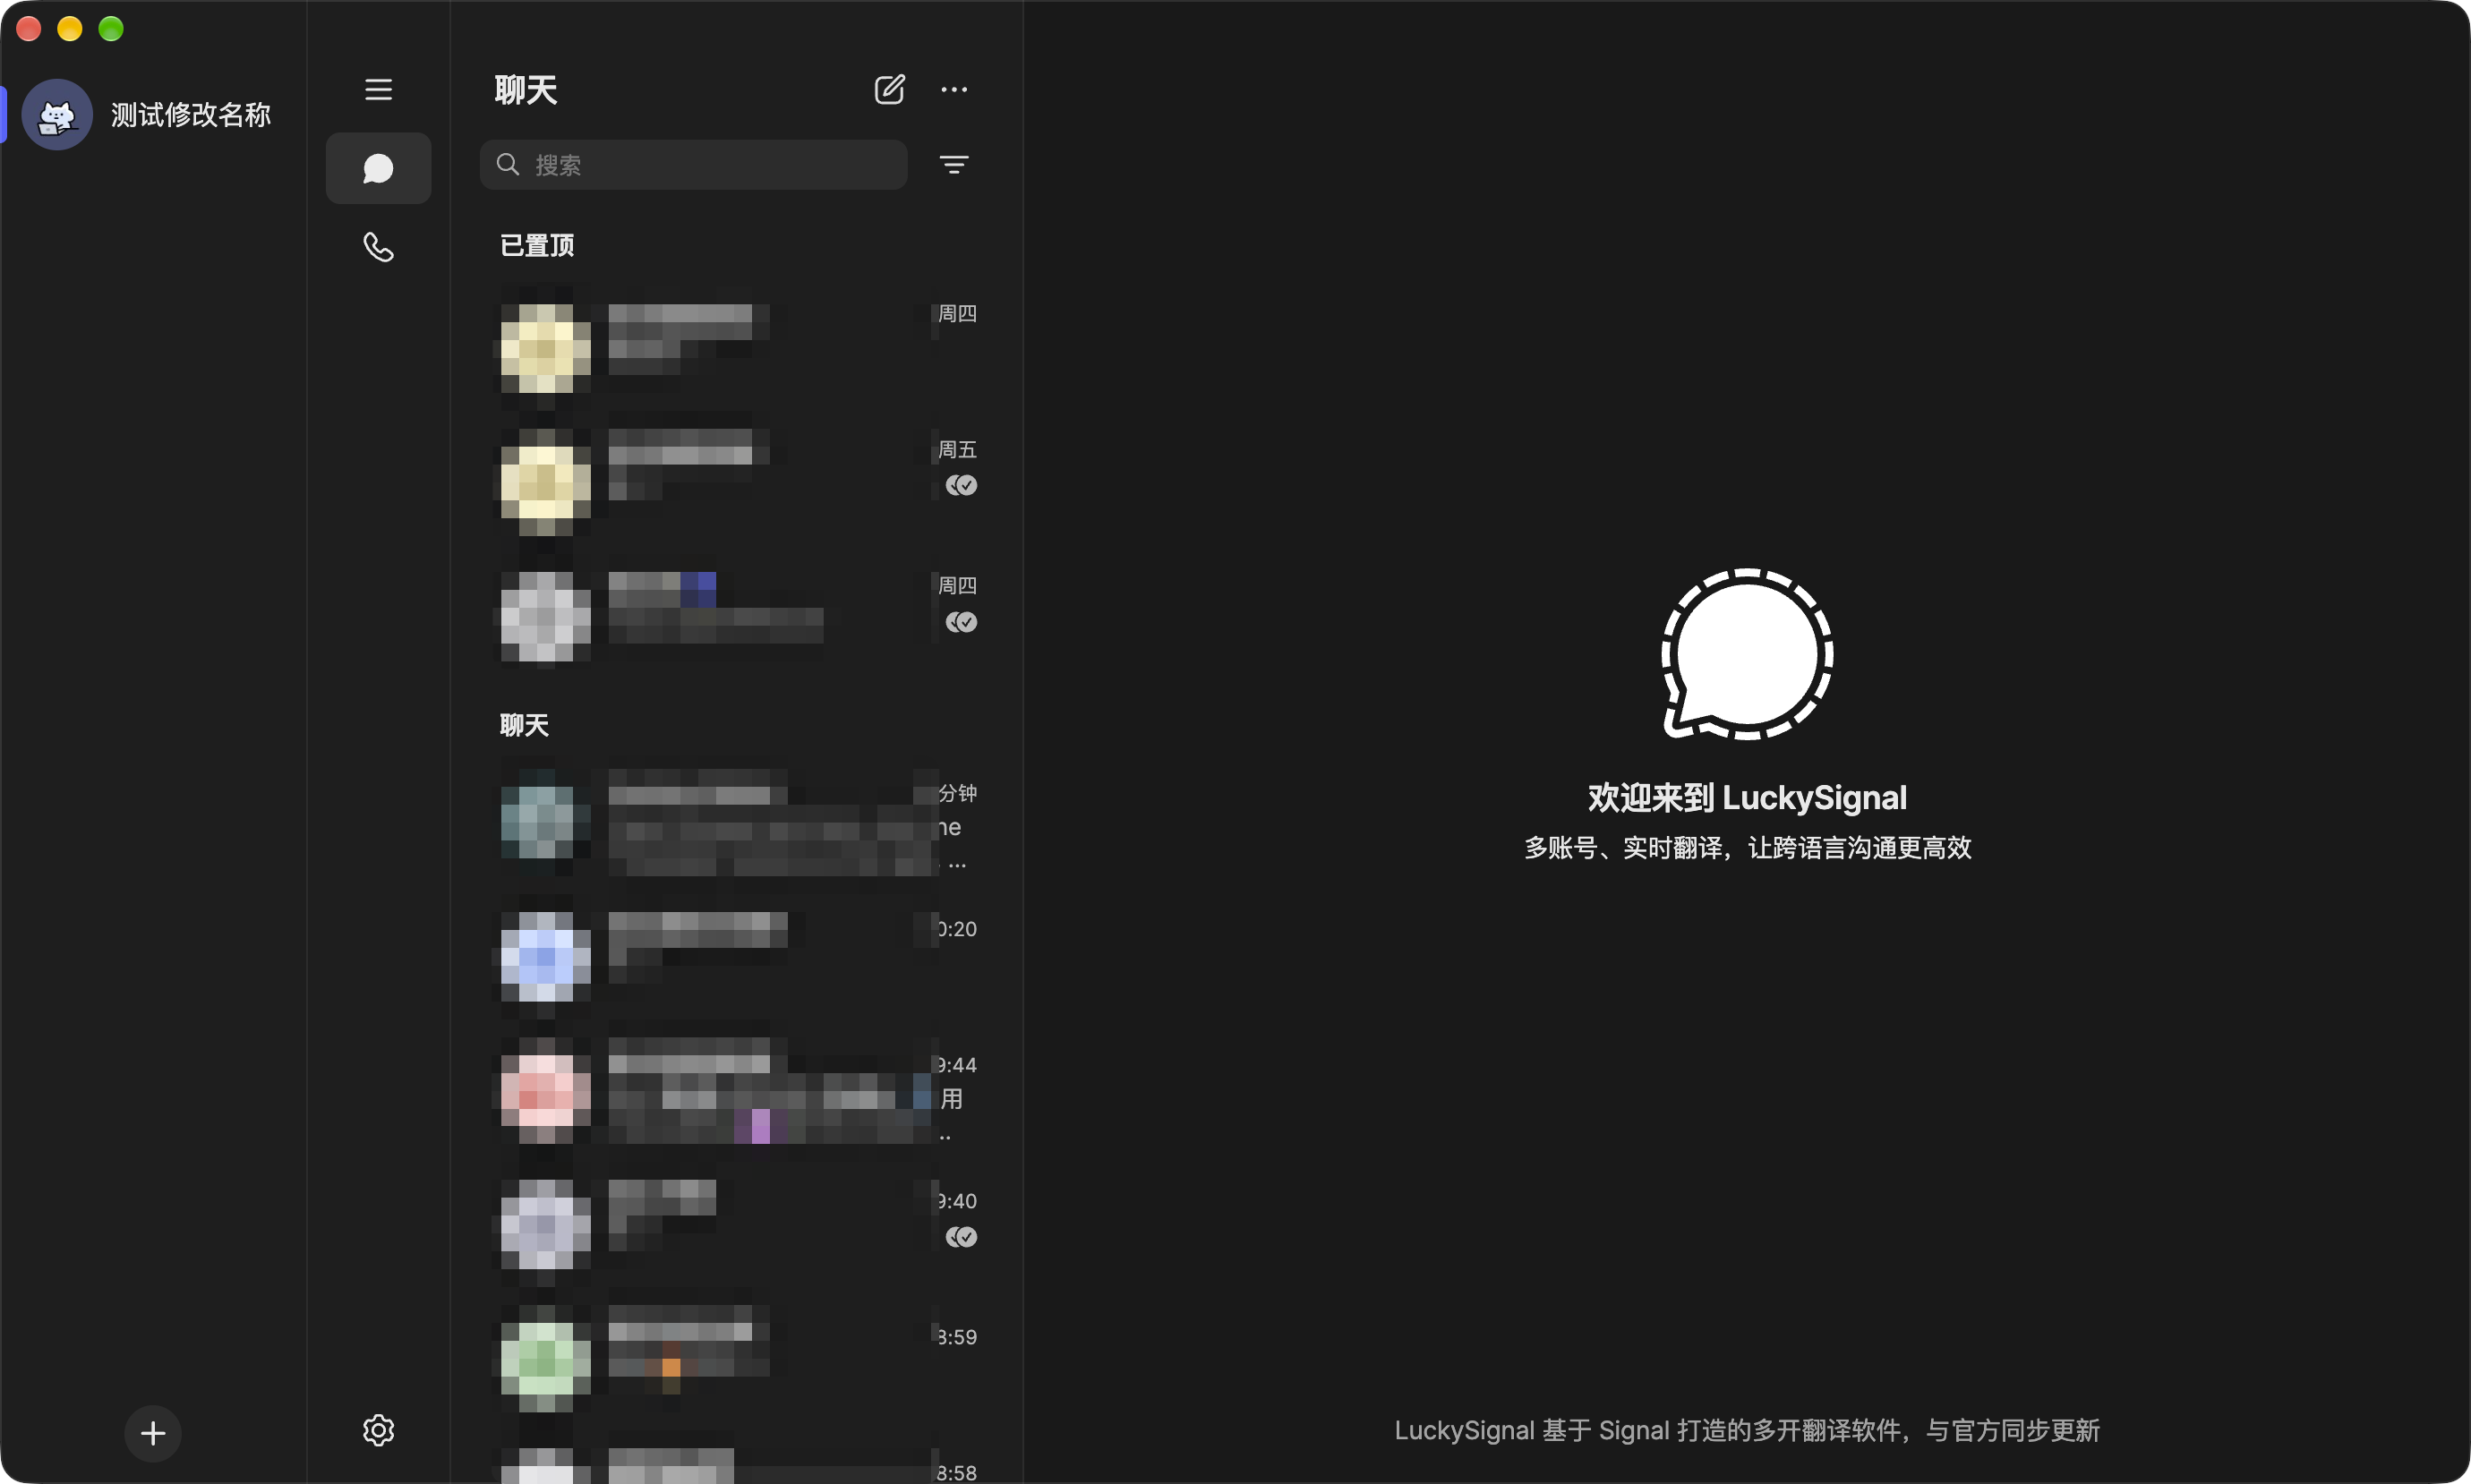
Task: Open the hamburger menu icon
Action: click(x=378, y=90)
